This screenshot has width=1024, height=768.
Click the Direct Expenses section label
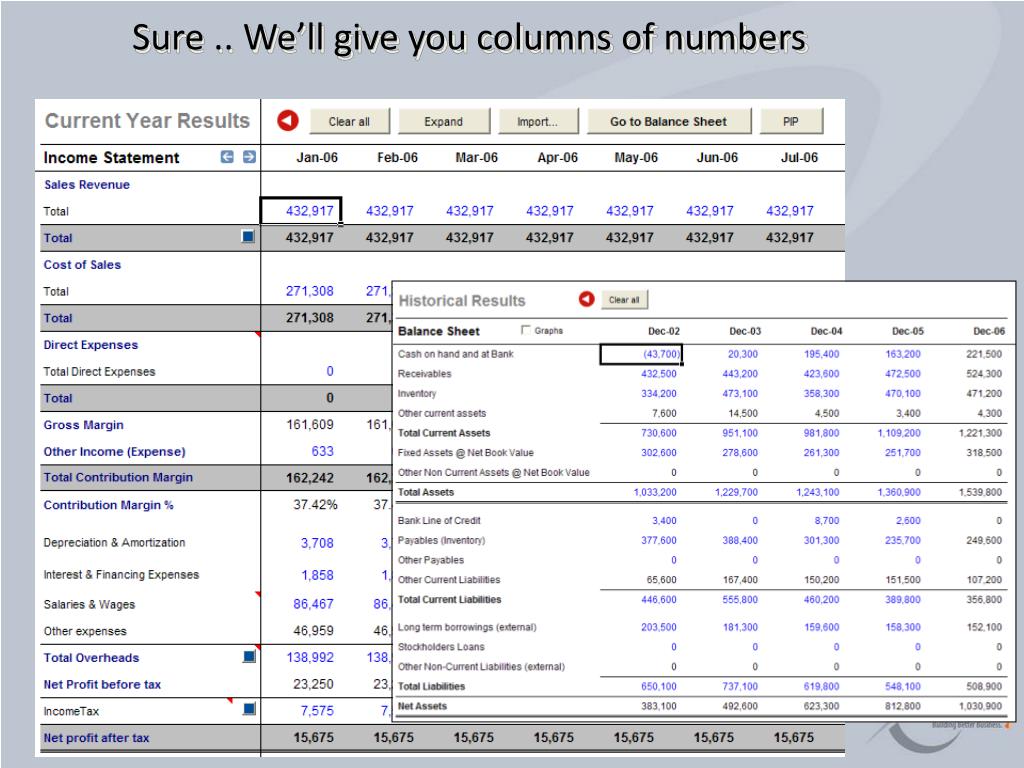91,345
